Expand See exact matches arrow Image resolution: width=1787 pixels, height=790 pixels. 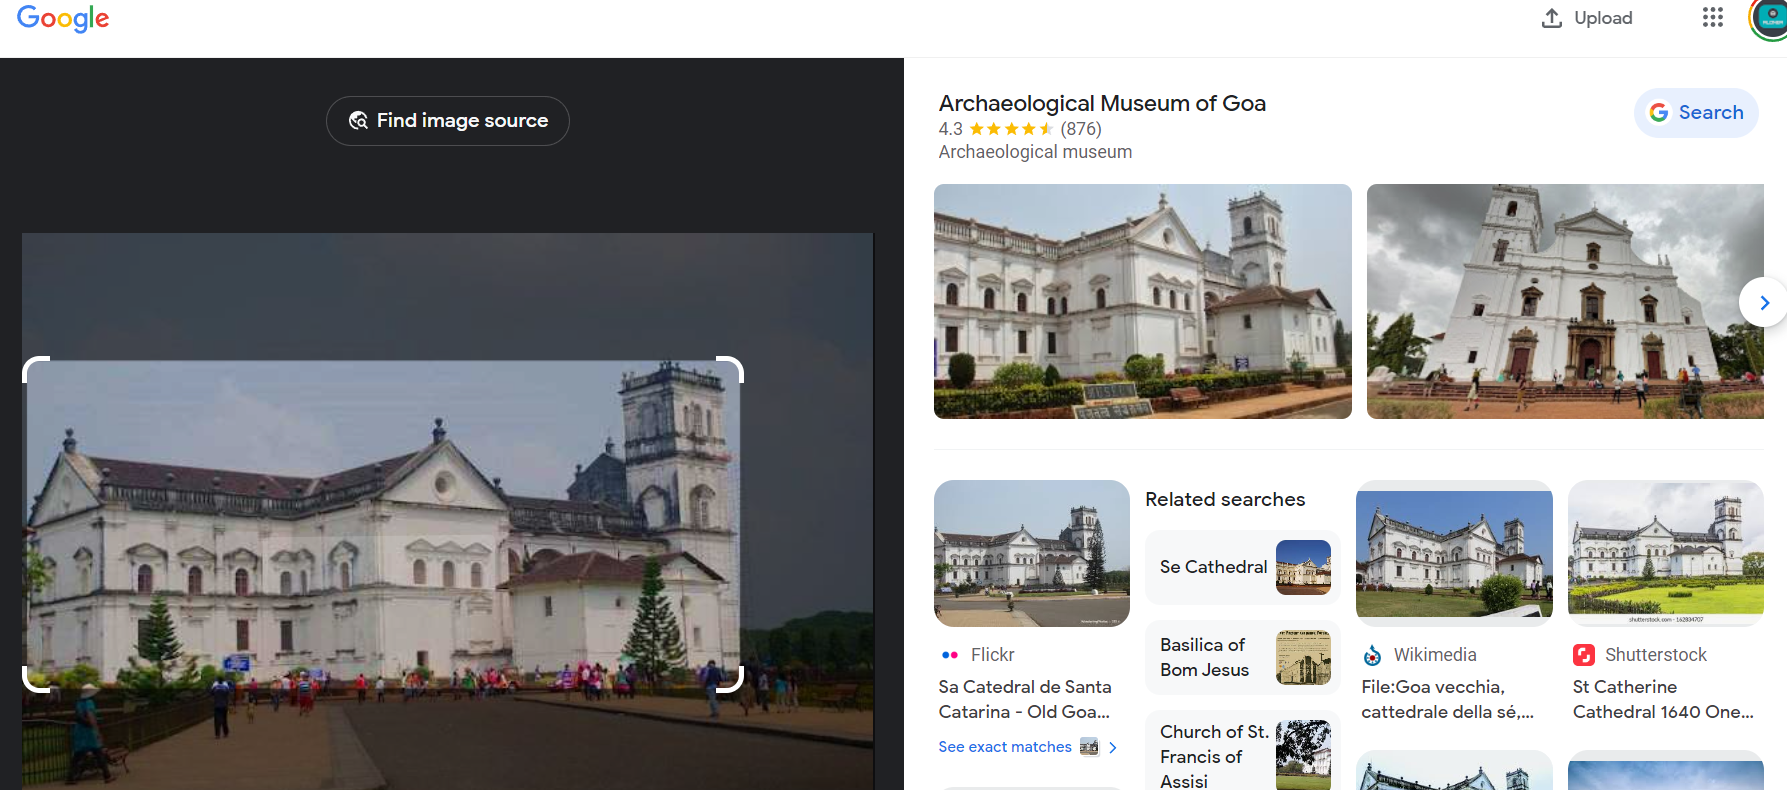[x=1112, y=747]
